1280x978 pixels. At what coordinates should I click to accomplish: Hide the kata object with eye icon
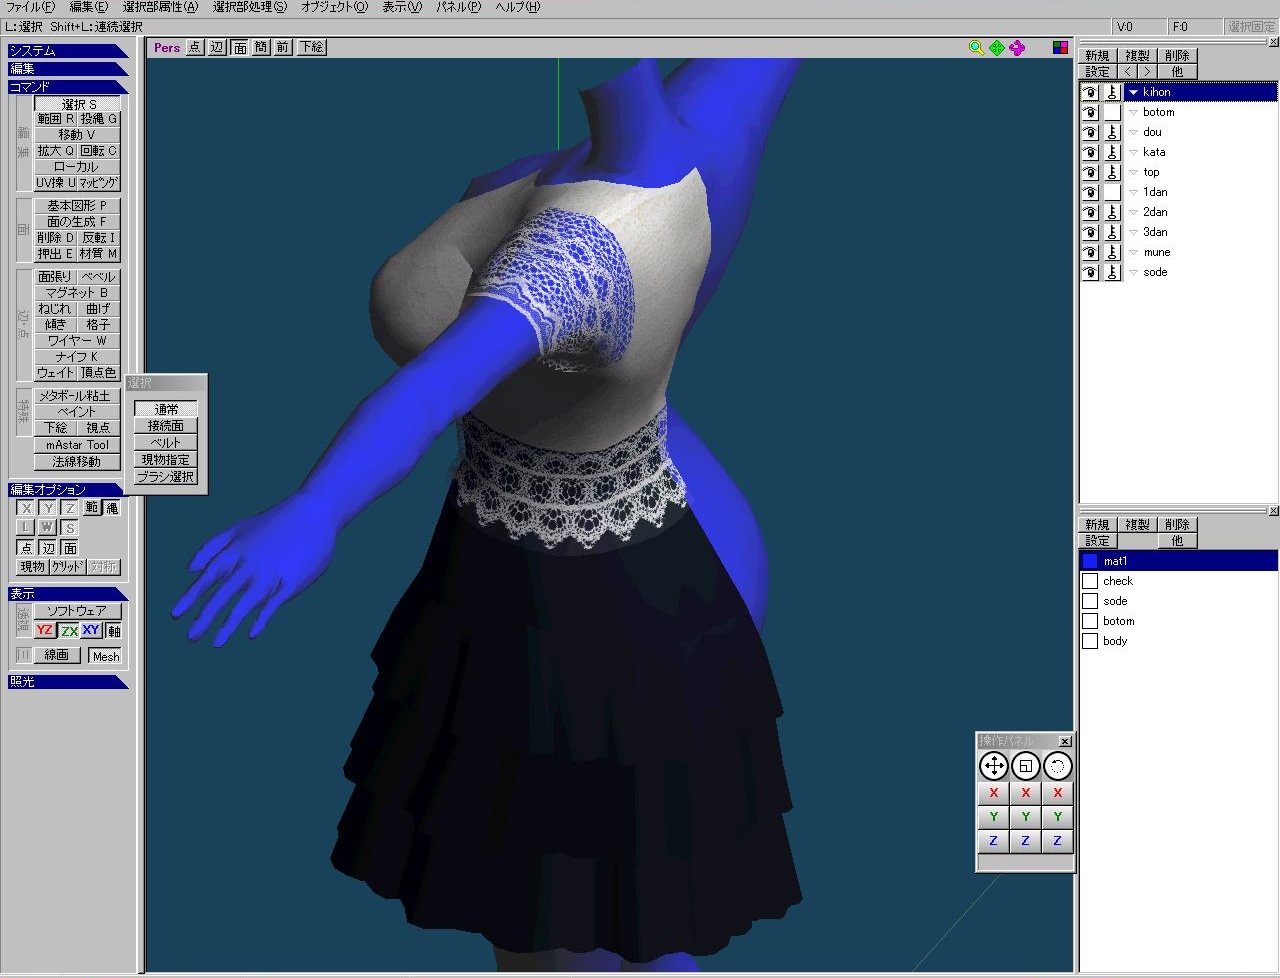pos(1090,152)
